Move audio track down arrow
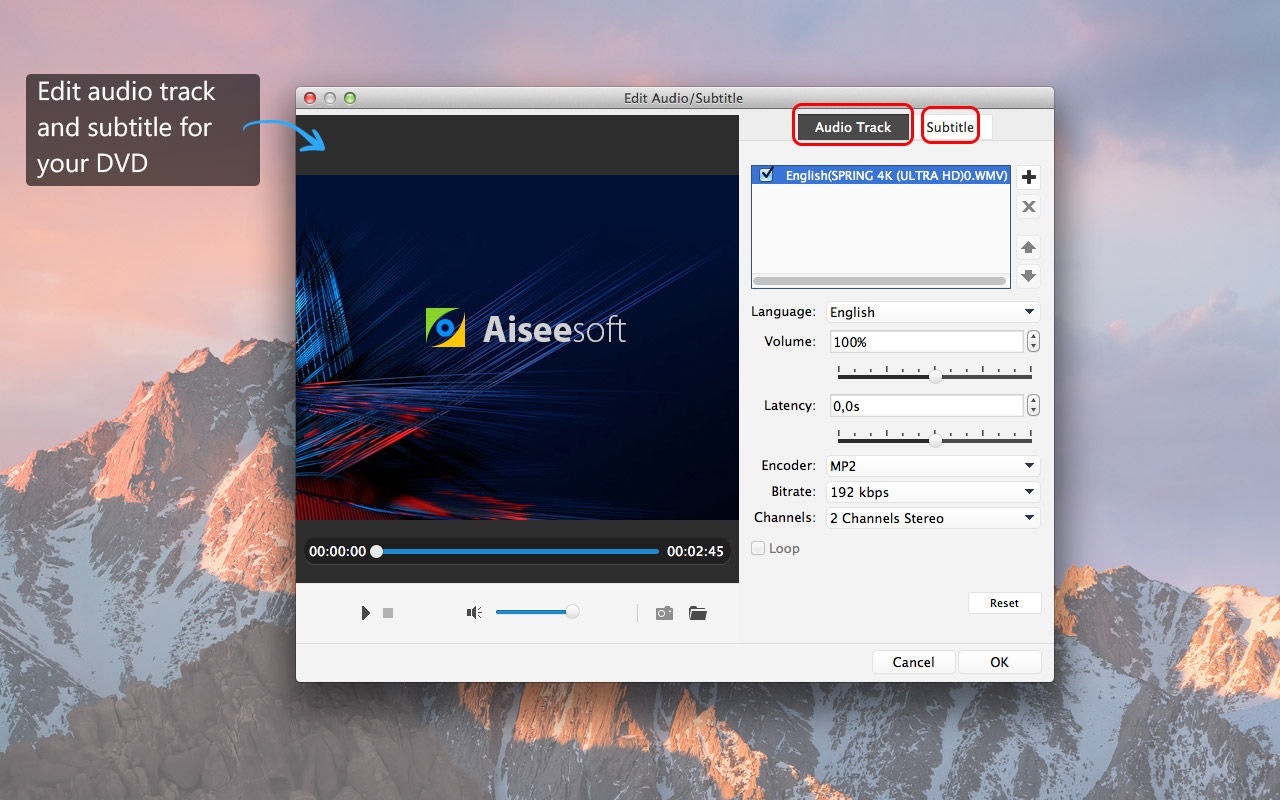Image resolution: width=1280 pixels, height=800 pixels. 1028,276
